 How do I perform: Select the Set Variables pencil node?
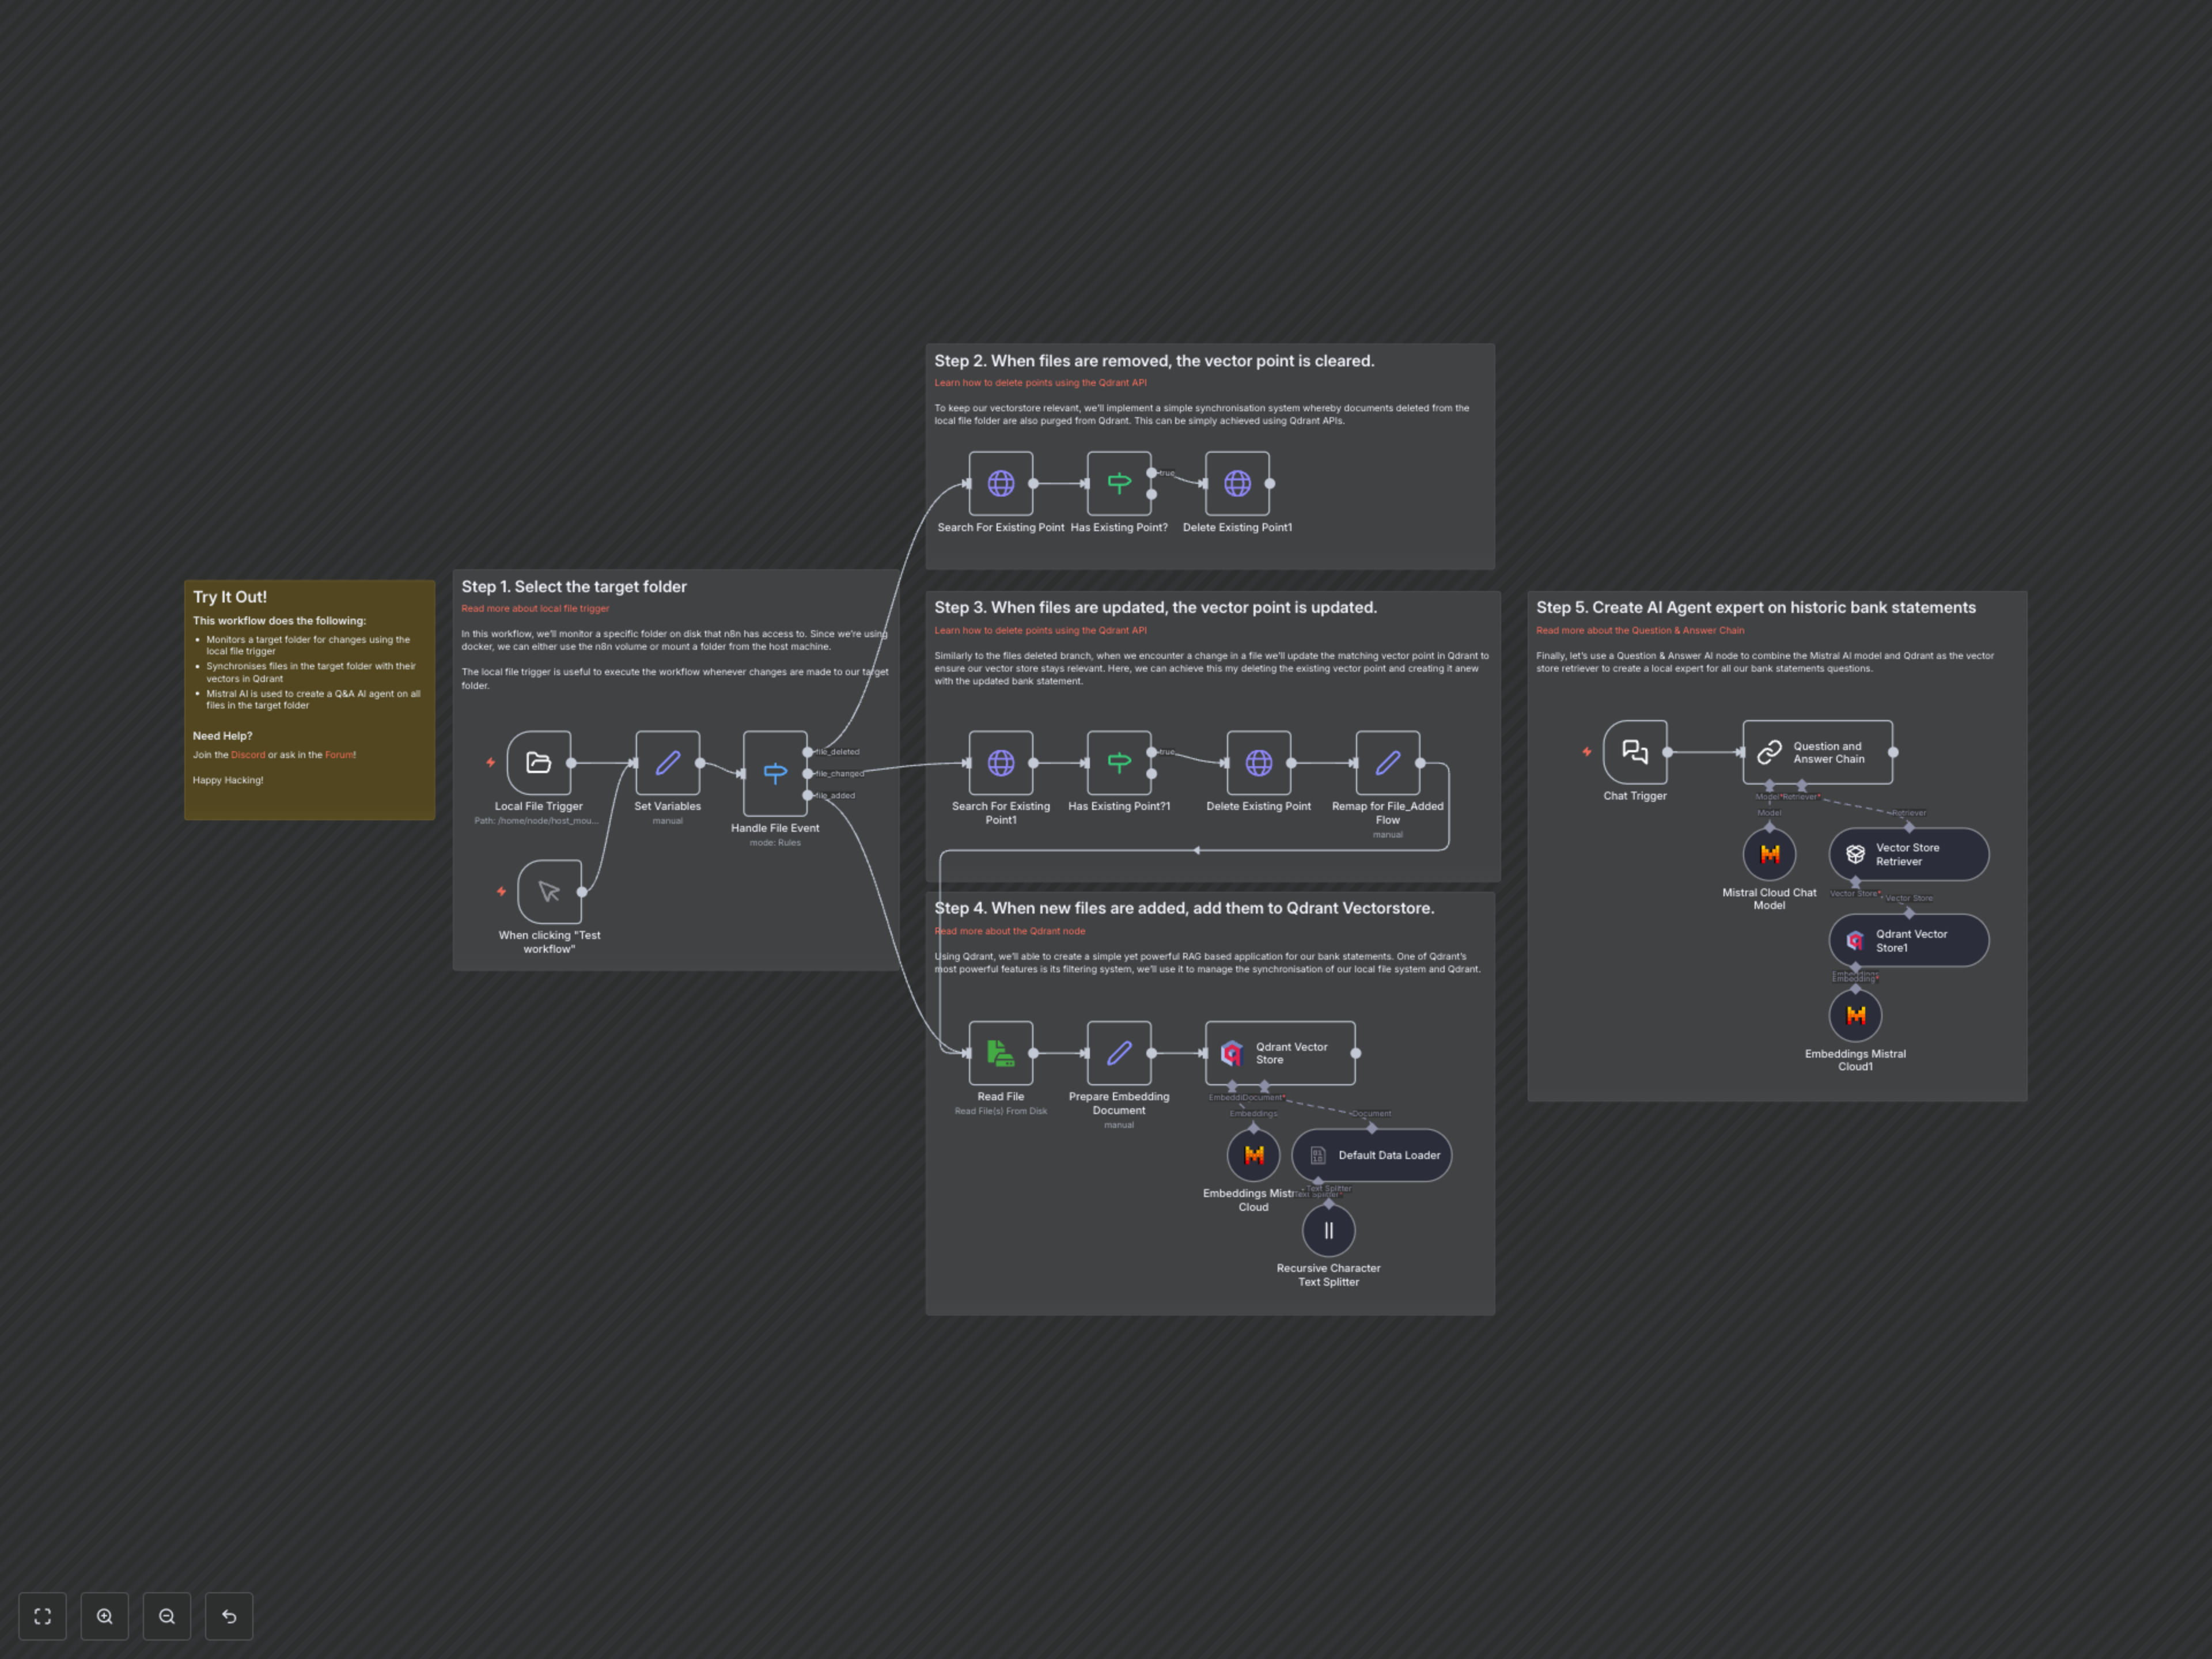(x=667, y=763)
